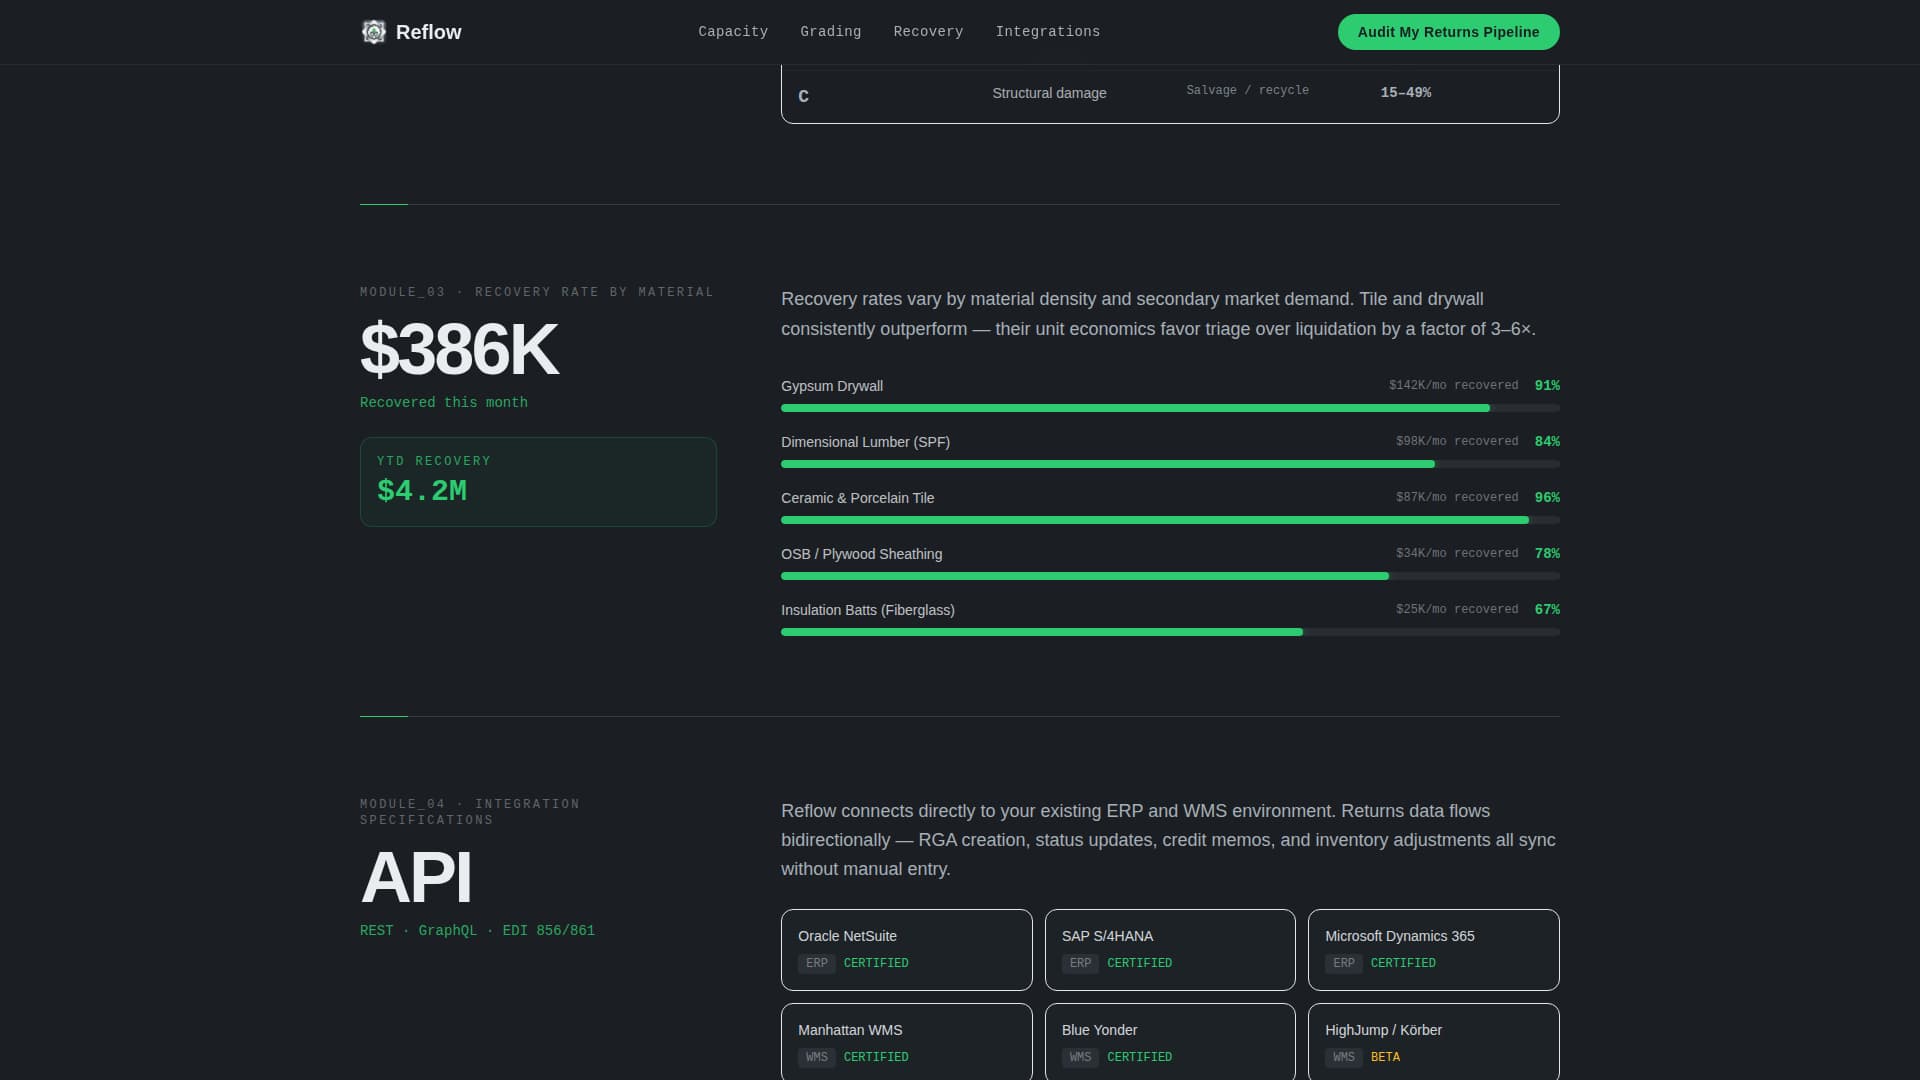
Task: Click CERTIFIED status on Microsoft Dynamics 365
Action: 1403,963
